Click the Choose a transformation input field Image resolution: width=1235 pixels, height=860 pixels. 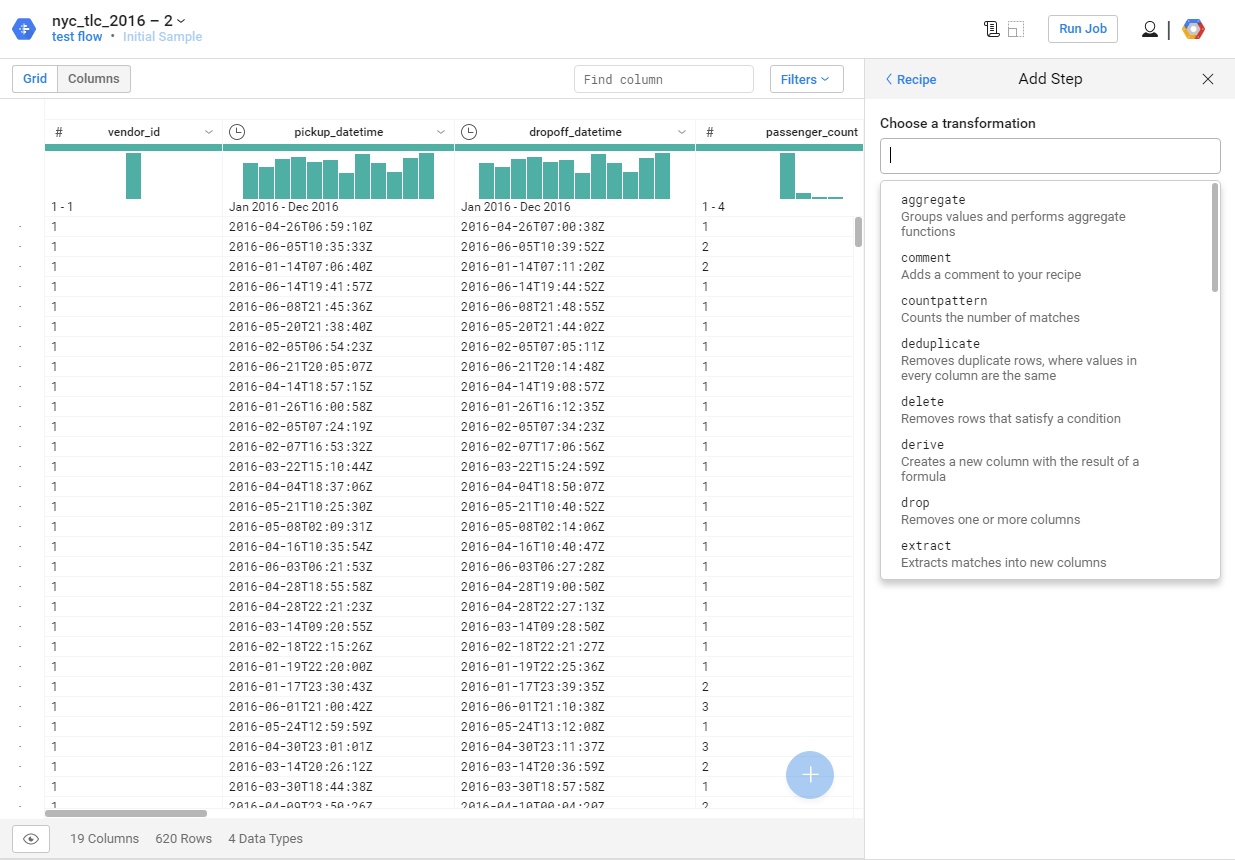[1050, 155]
